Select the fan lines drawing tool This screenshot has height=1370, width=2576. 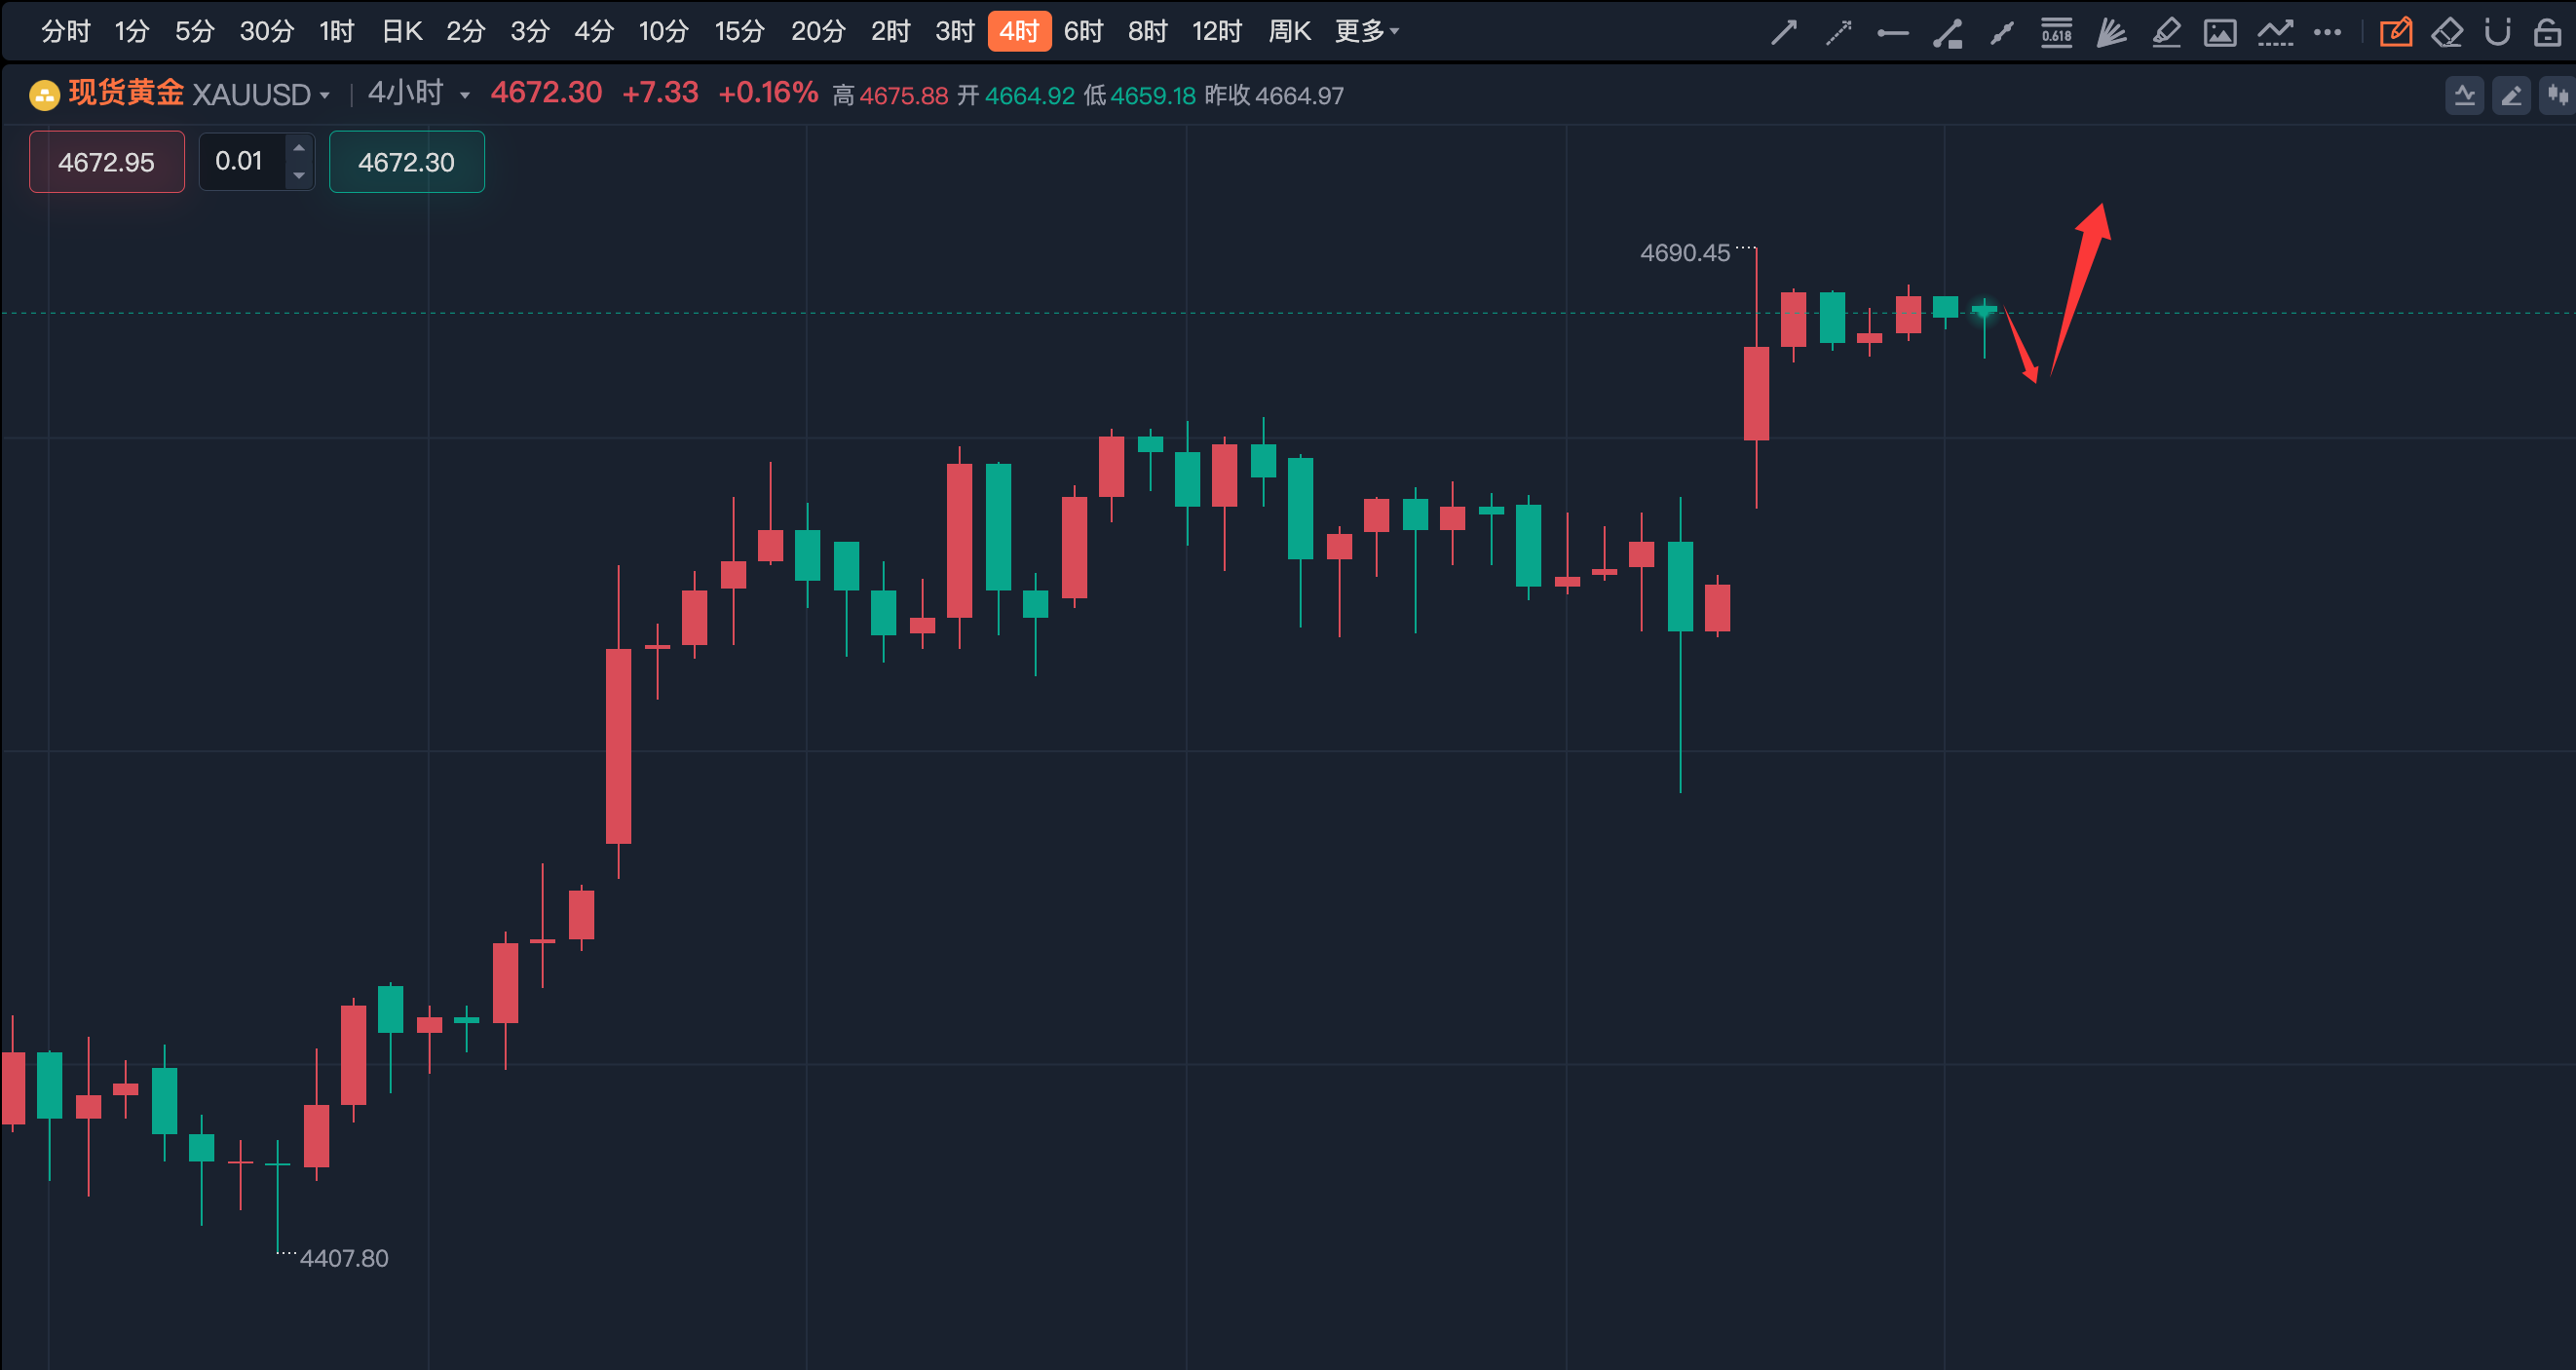[x=2111, y=32]
